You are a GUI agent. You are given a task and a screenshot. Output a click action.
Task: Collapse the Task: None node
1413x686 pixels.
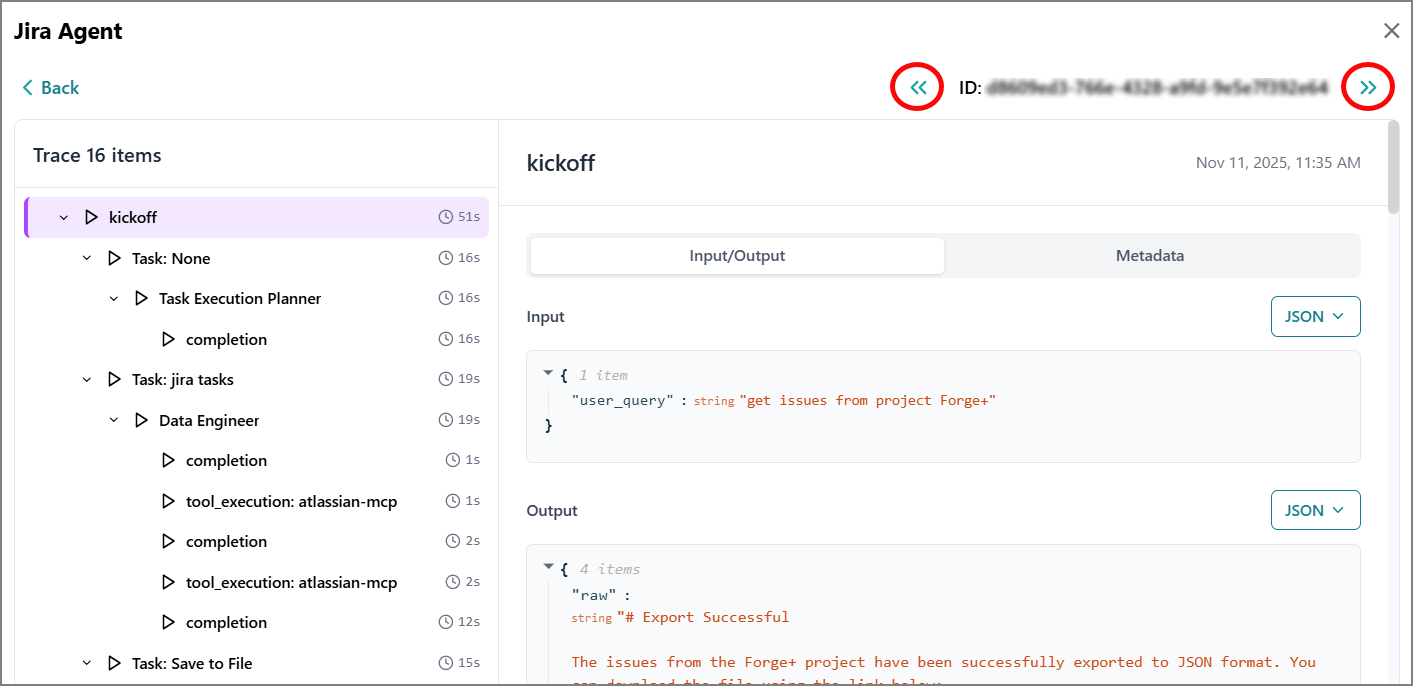coord(87,258)
